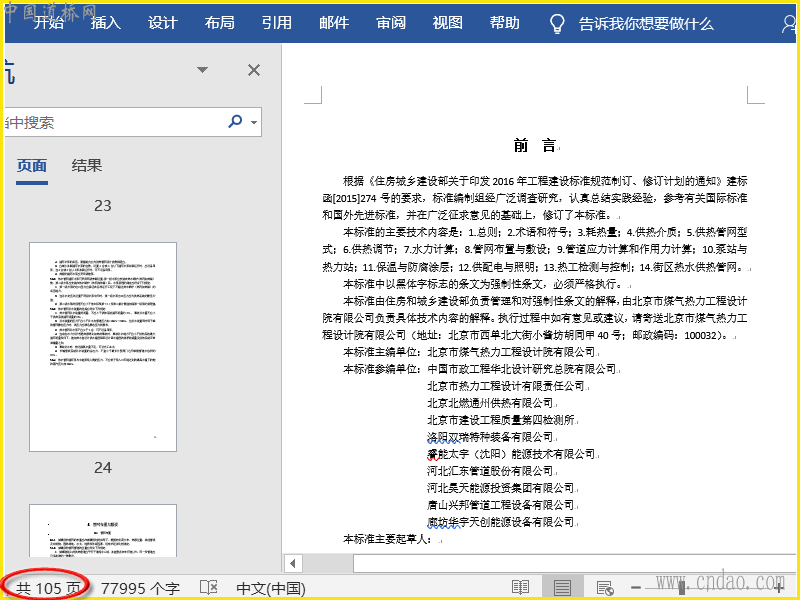The height and width of the screenshot is (600, 800).
Task: Click the lightbulb Tell Me icon
Action: (x=557, y=23)
